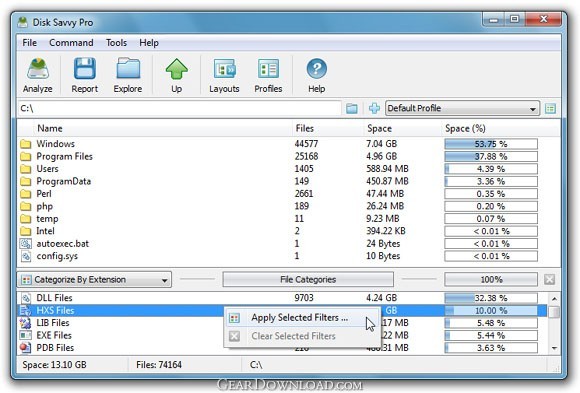The height and width of the screenshot is (393, 580).
Task: Click the C:\ path input field
Action: click(179, 108)
